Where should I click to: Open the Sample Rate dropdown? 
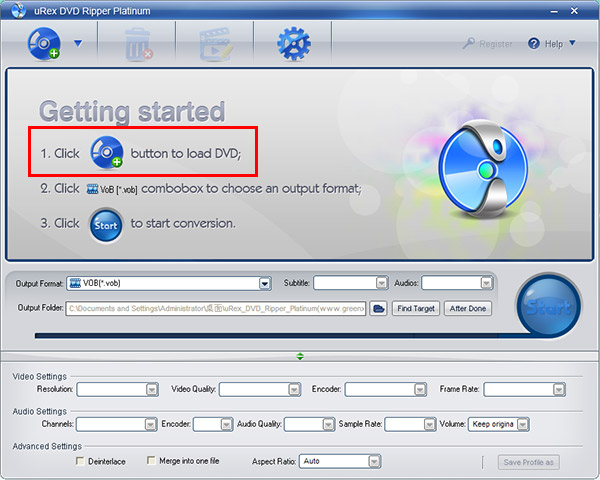pyautogui.click(x=410, y=424)
